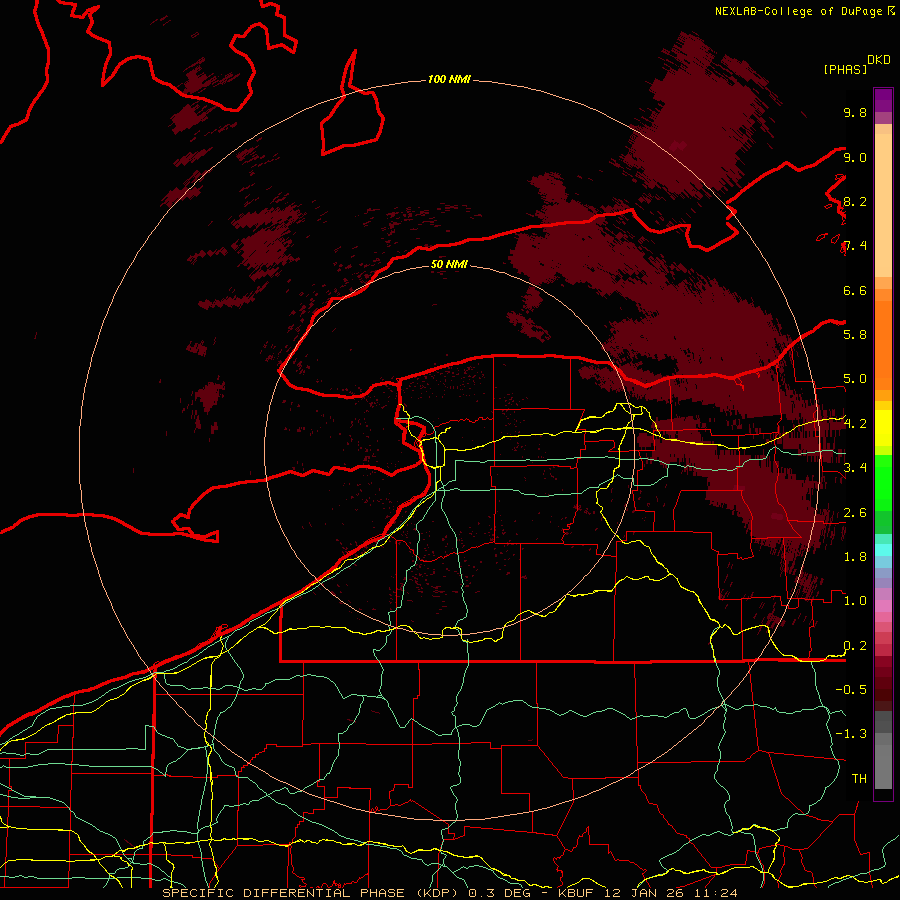This screenshot has width=900, height=900.
Task: Click the TH threshold label
Action: click(x=859, y=778)
